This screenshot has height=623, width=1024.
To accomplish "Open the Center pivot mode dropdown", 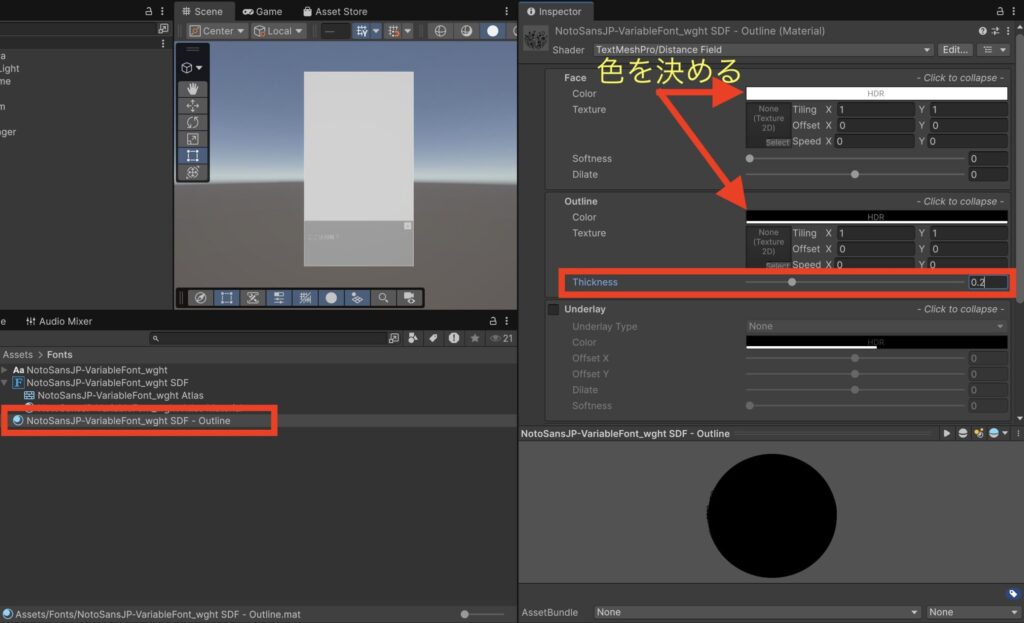I will 217,31.
